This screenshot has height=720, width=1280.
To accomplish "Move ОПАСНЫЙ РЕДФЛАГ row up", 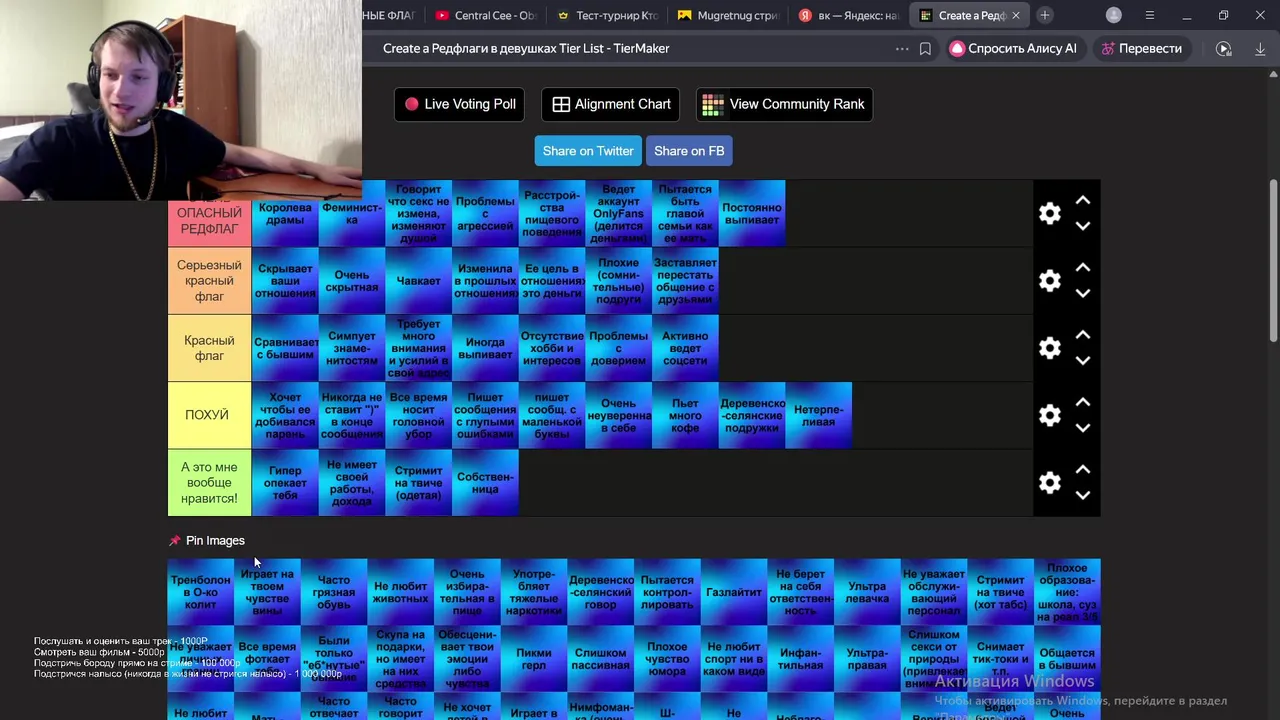I will (x=1083, y=201).
